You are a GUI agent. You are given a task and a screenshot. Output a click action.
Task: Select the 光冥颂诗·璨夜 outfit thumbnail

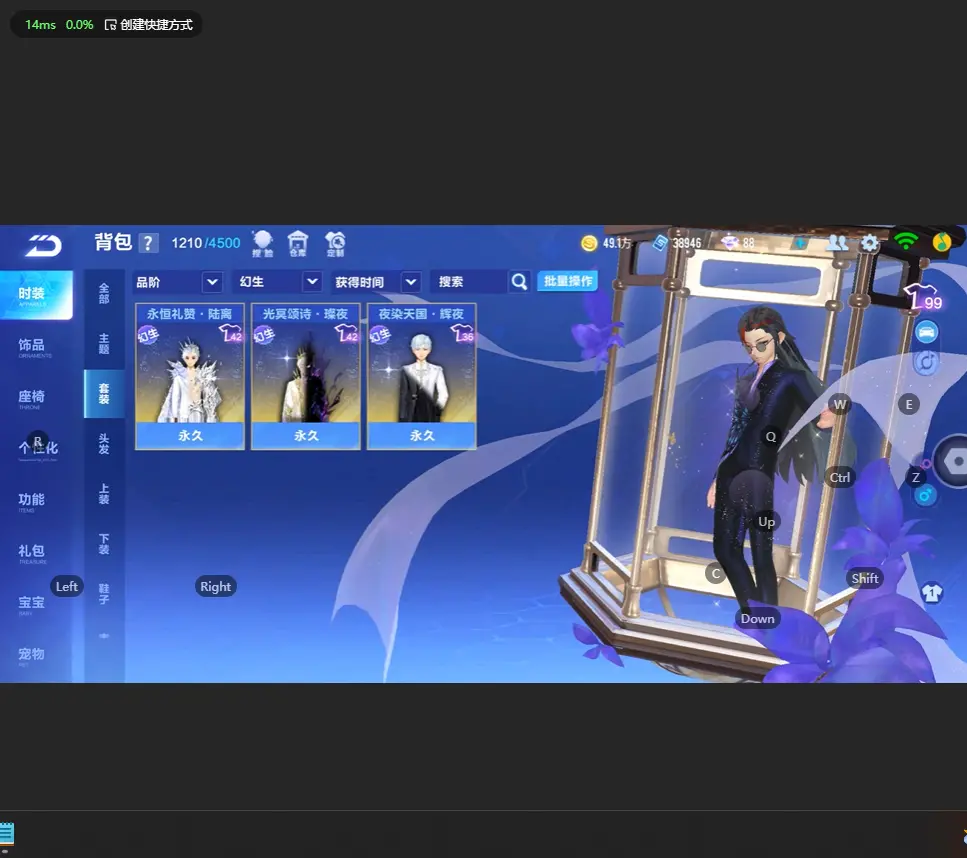coord(306,373)
